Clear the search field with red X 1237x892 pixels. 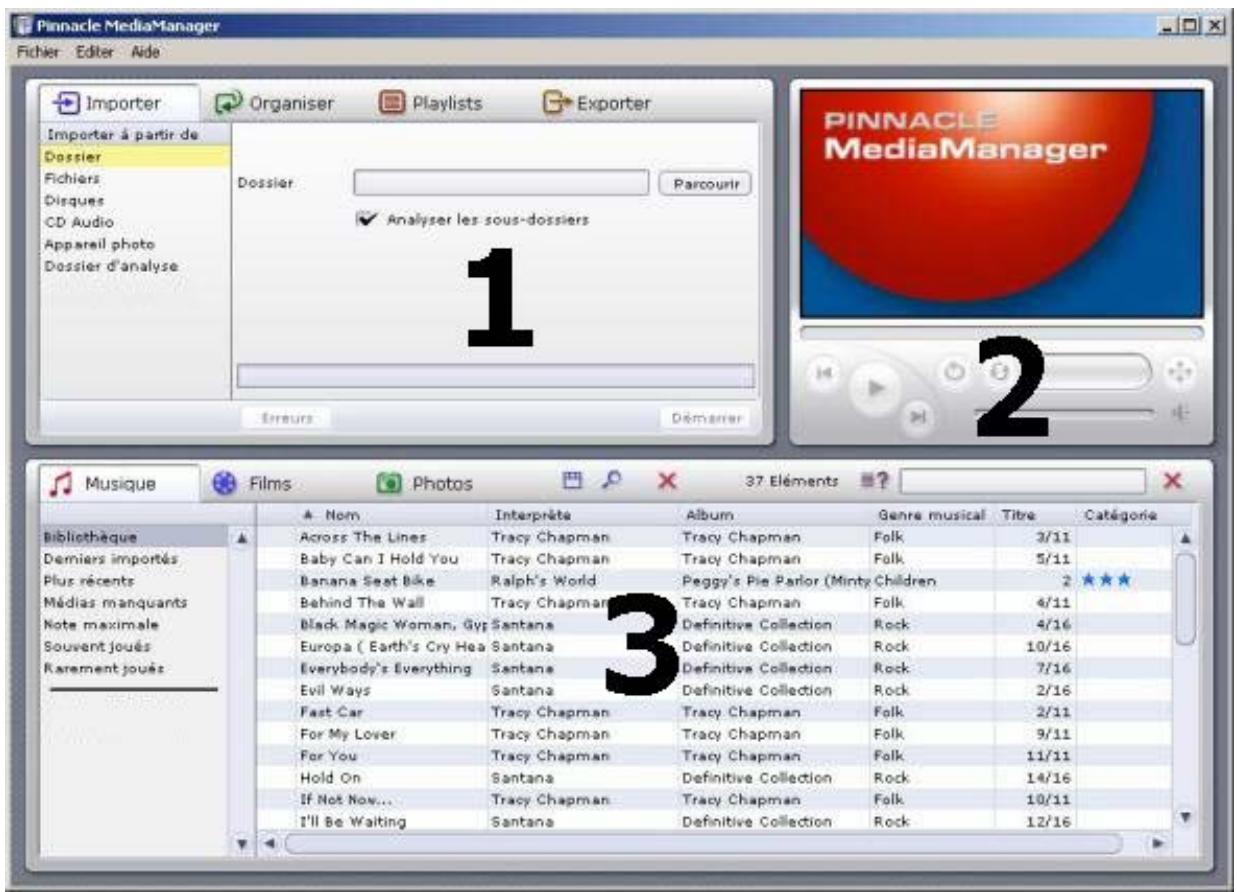coord(1174,482)
